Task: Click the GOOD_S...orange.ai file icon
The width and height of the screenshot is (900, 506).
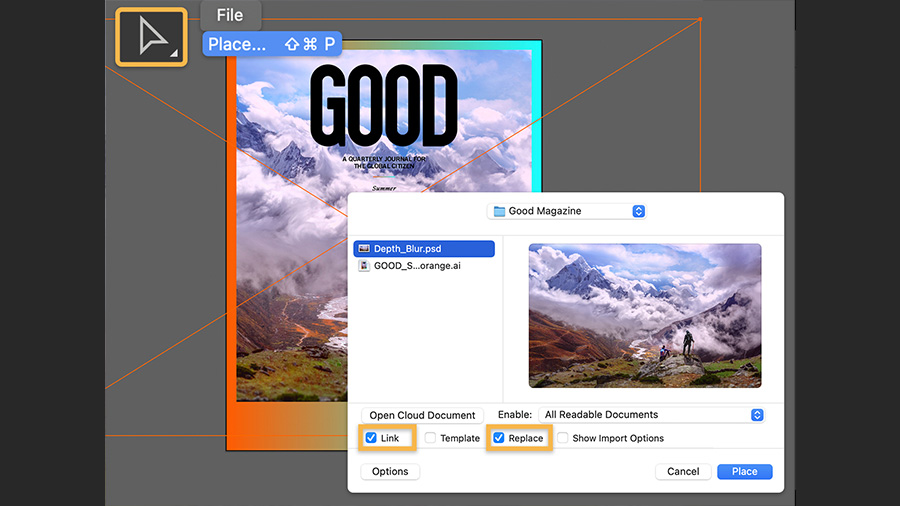Action: (x=364, y=266)
